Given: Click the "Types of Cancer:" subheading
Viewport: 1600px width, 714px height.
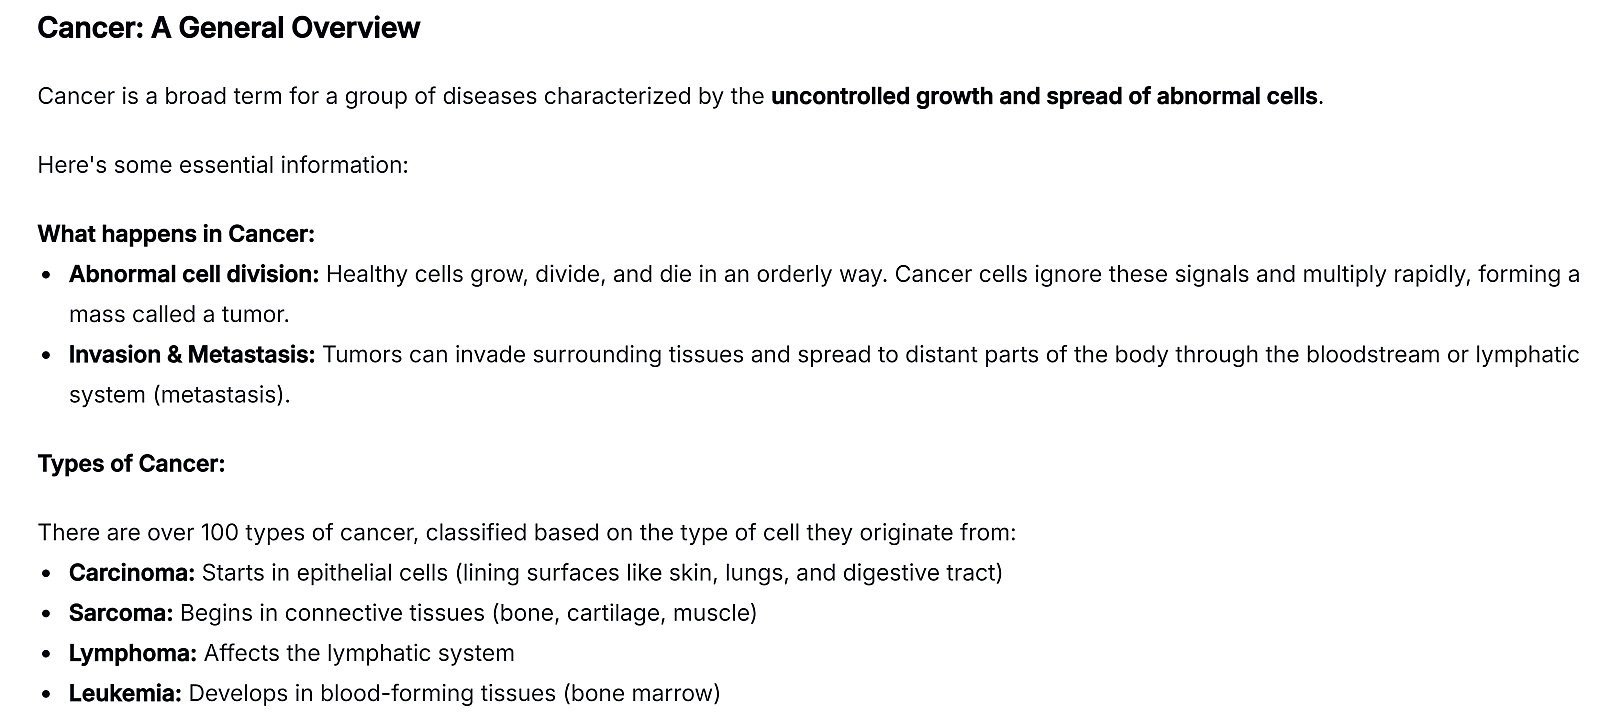Looking at the screenshot, I should point(131,464).
